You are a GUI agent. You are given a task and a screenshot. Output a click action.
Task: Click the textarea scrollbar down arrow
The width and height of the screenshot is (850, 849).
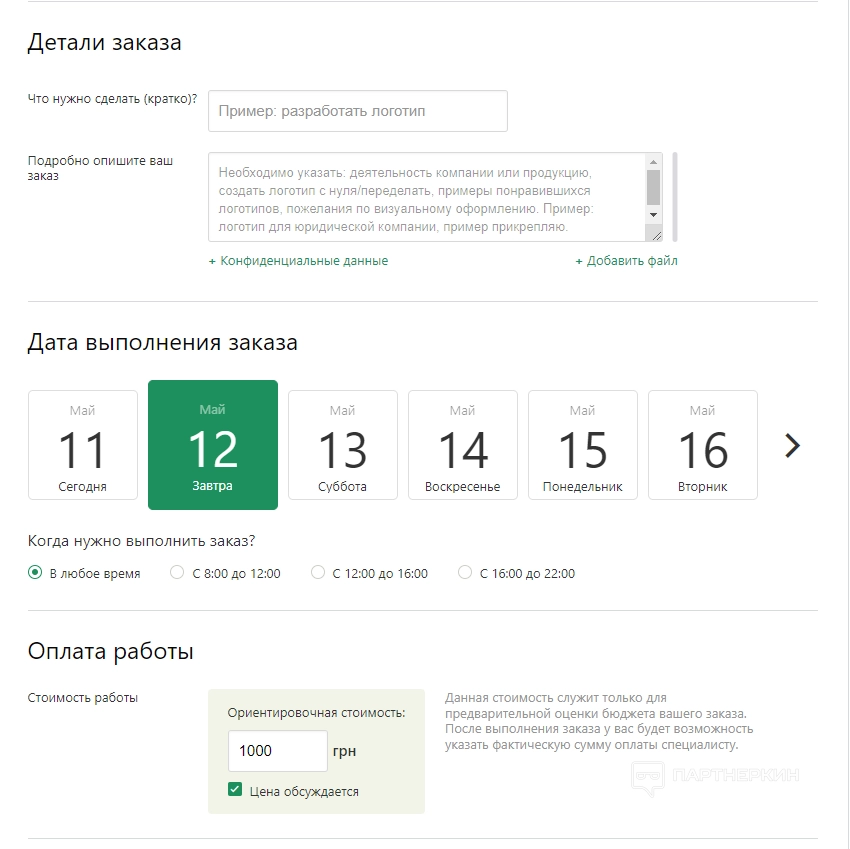[x=653, y=215]
